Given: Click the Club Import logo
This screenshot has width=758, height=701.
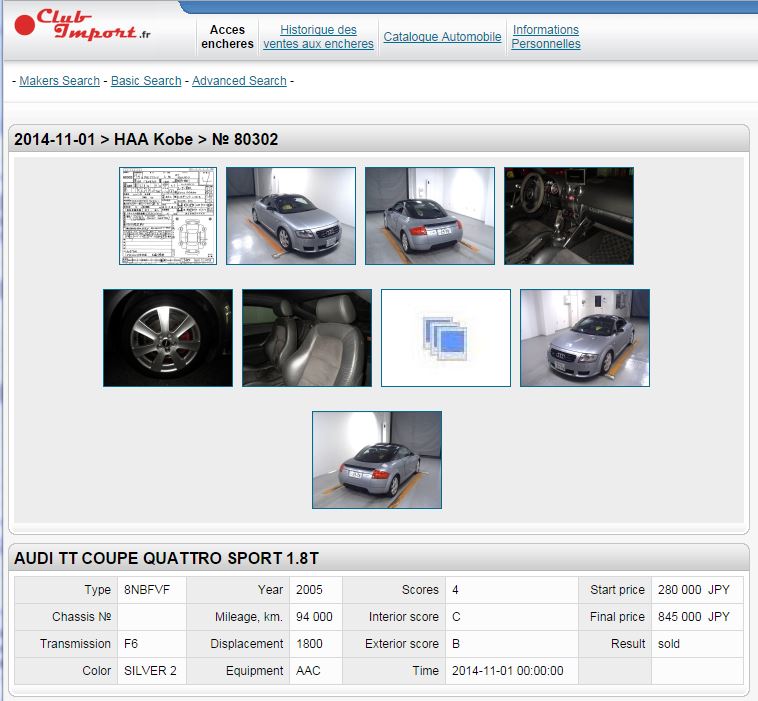Looking at the screenshot, I should [x=82, y=25].
